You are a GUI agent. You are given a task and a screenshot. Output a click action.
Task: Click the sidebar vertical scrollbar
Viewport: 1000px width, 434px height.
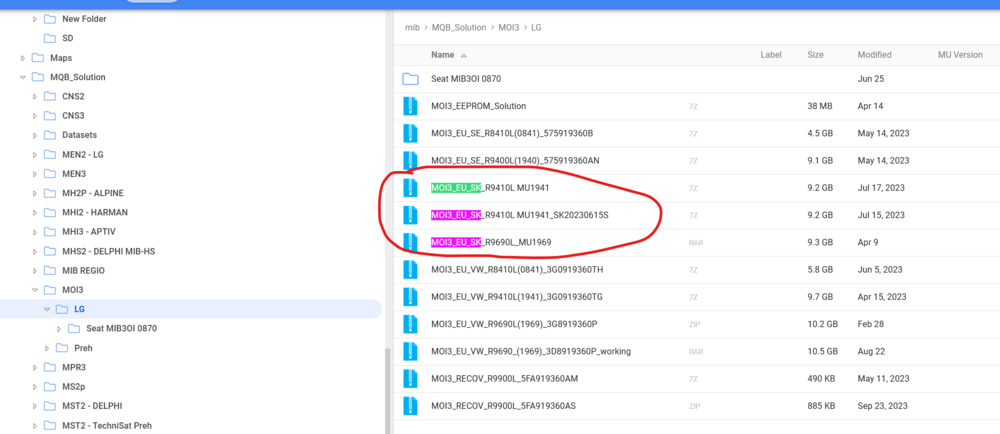coord(386,390)
